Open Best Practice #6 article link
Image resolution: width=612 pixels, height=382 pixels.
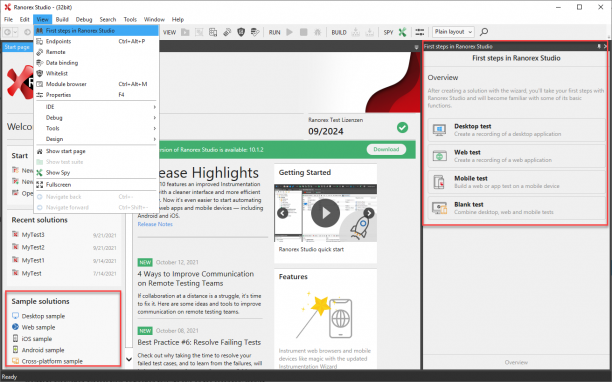(199, 343)
